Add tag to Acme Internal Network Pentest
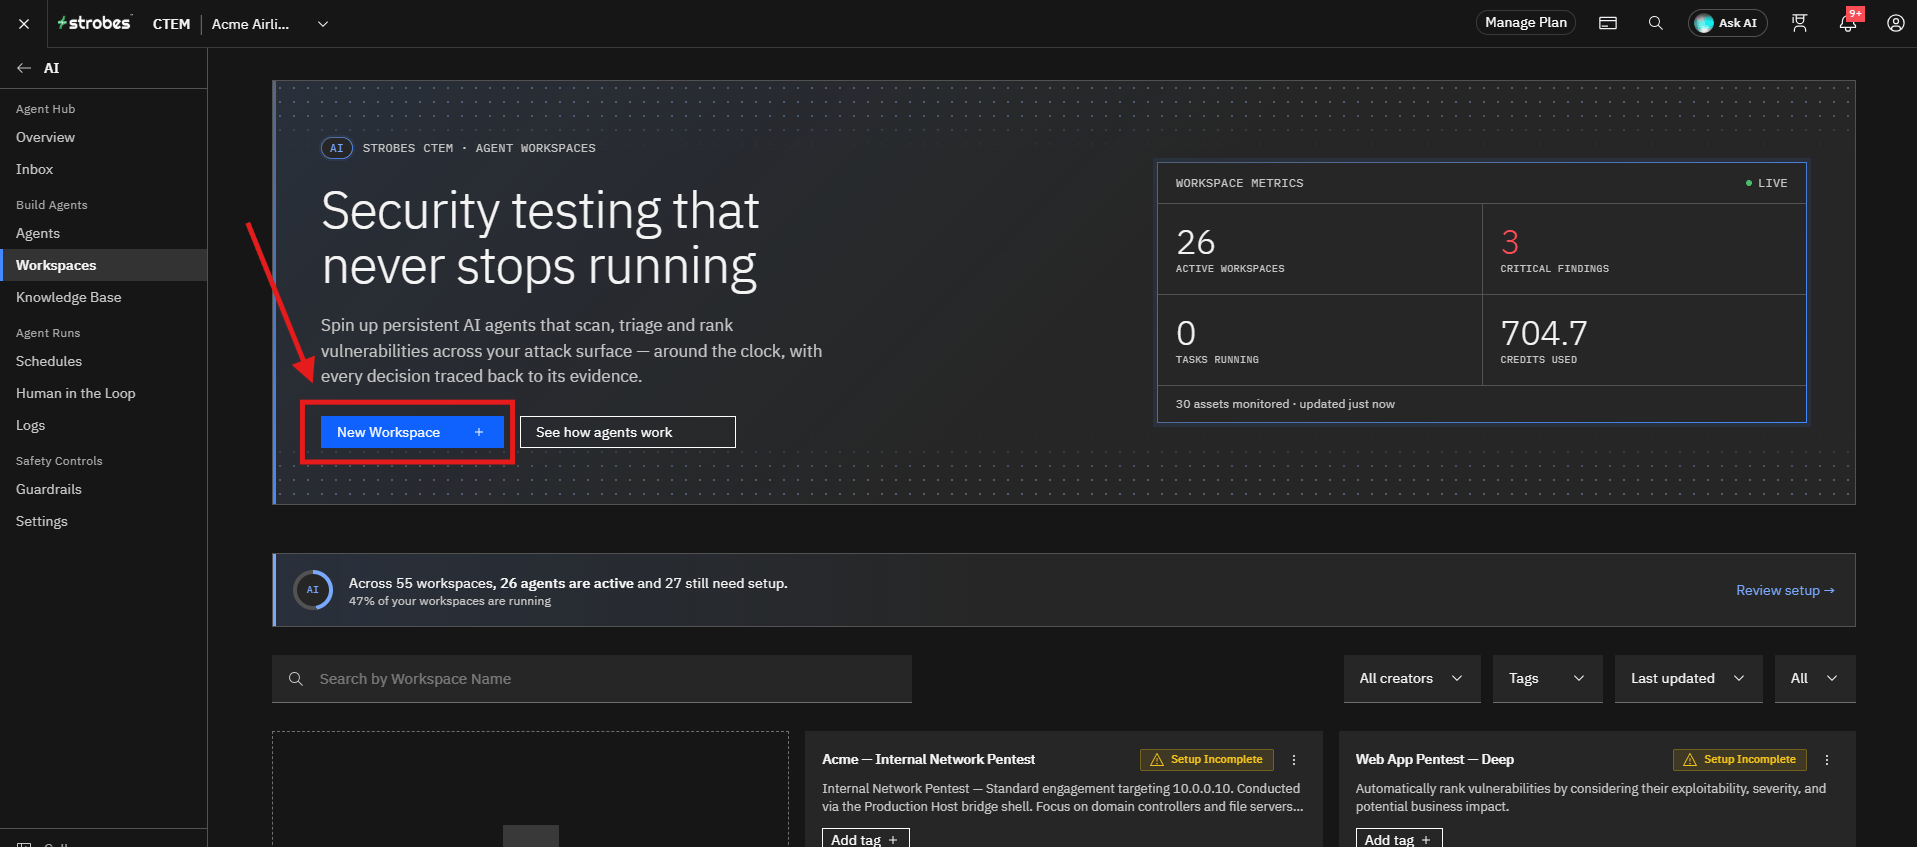 coord(865,839)
